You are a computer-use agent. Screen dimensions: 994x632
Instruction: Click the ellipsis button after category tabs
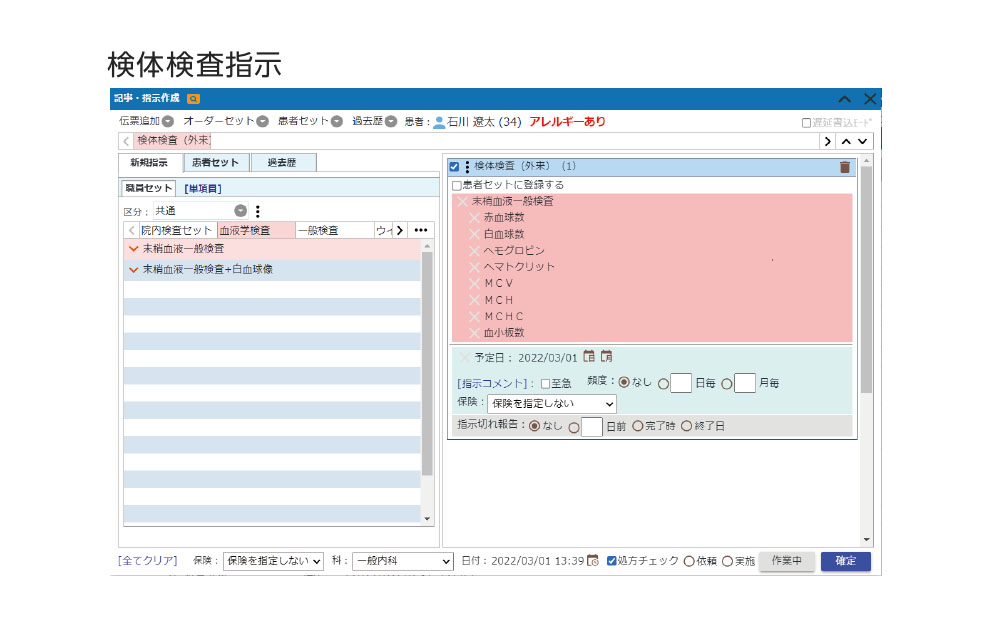(421, 230)
